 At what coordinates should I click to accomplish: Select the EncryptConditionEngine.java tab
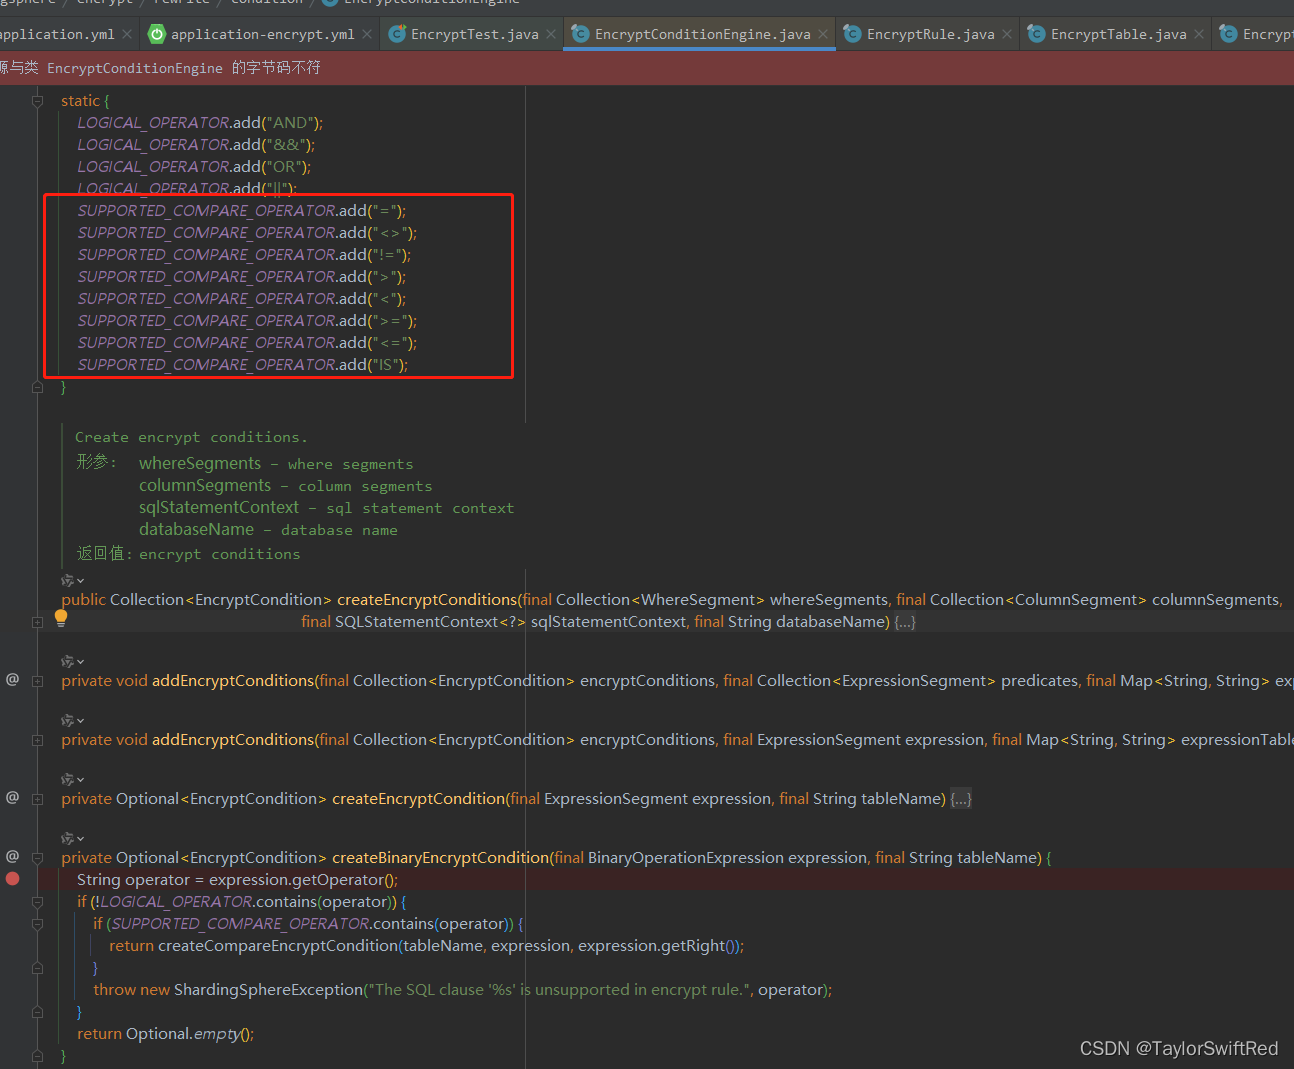click(702, 34)
